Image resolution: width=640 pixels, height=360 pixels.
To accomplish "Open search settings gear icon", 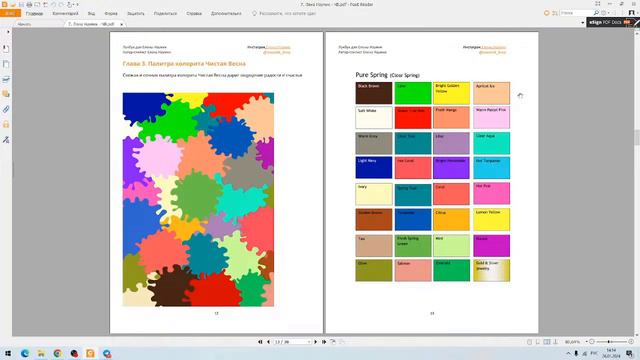I will tap(604, 13).
